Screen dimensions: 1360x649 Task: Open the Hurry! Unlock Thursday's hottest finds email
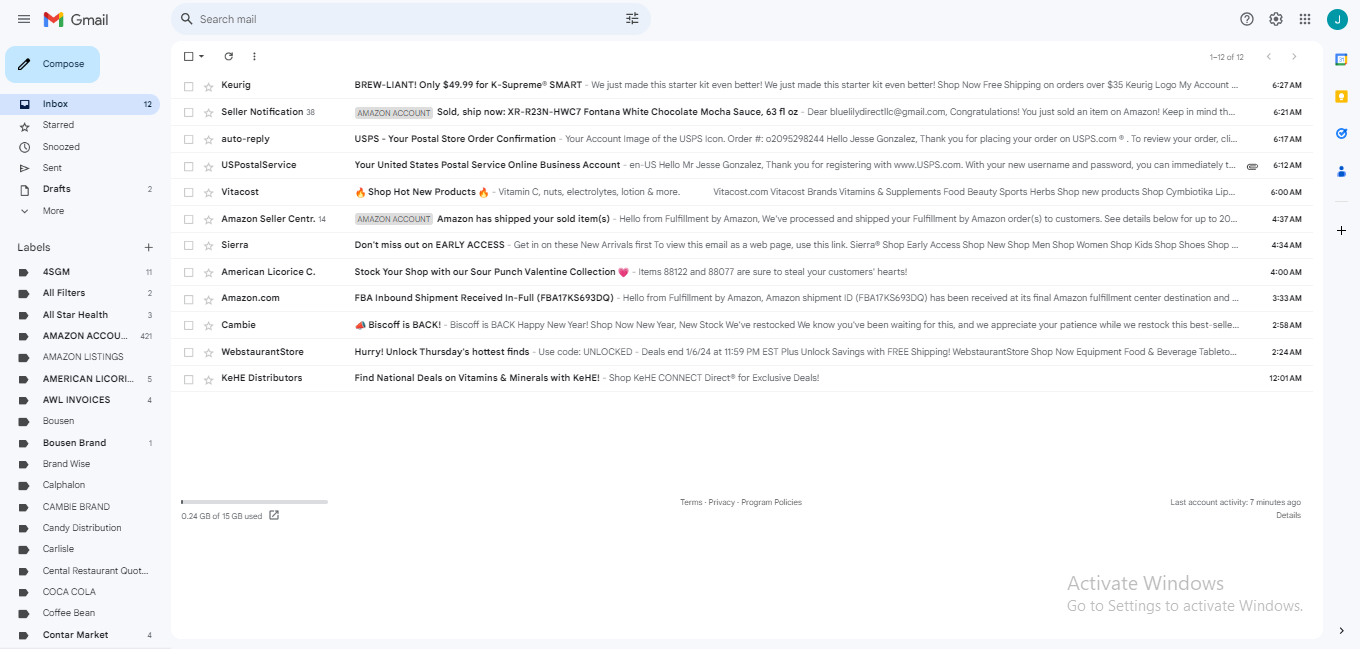[x=740, y=352]
